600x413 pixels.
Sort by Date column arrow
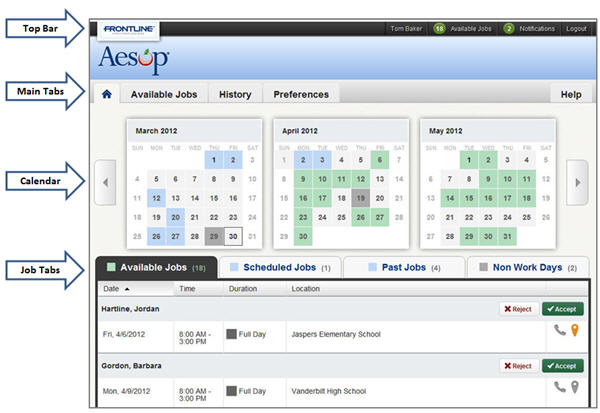tap(127, 289)
